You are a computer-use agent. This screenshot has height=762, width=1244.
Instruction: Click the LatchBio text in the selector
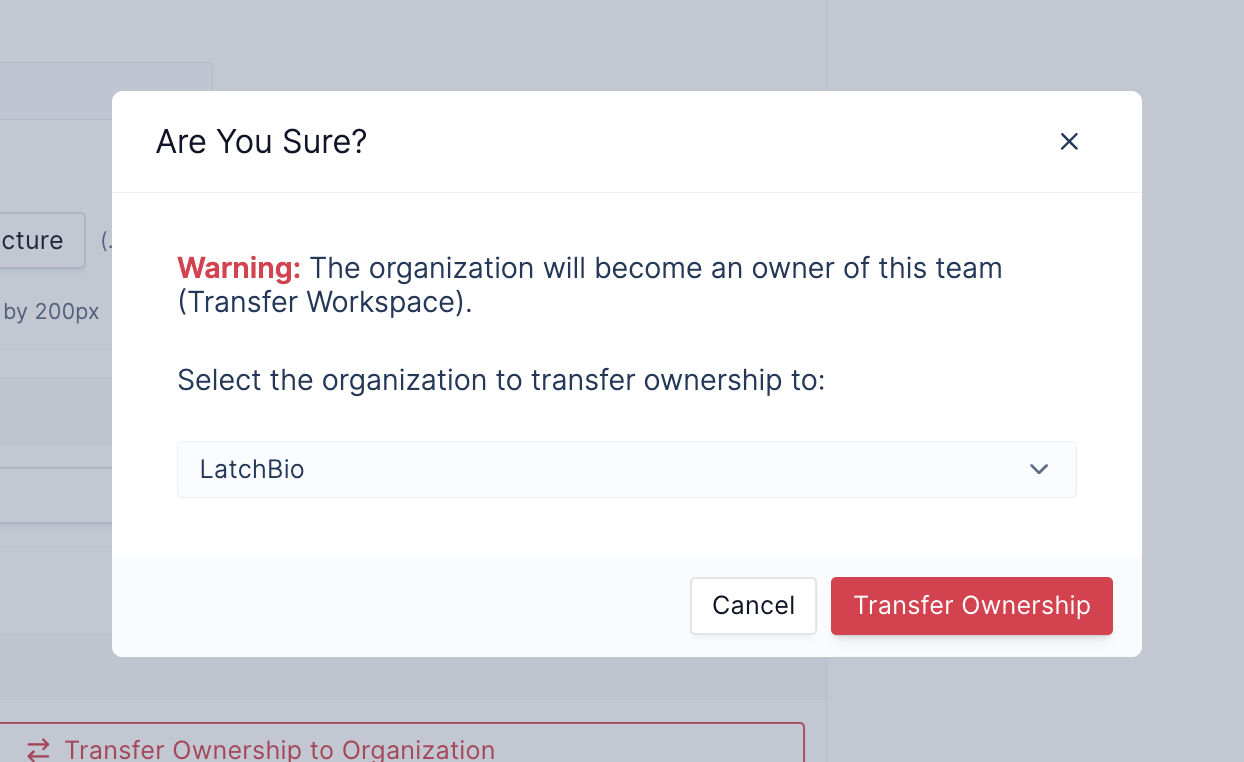pyautogui.click(x=252, y=469)
